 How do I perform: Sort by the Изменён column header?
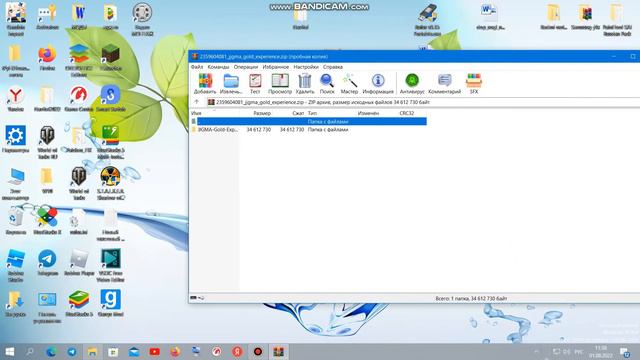coord(368,113)
